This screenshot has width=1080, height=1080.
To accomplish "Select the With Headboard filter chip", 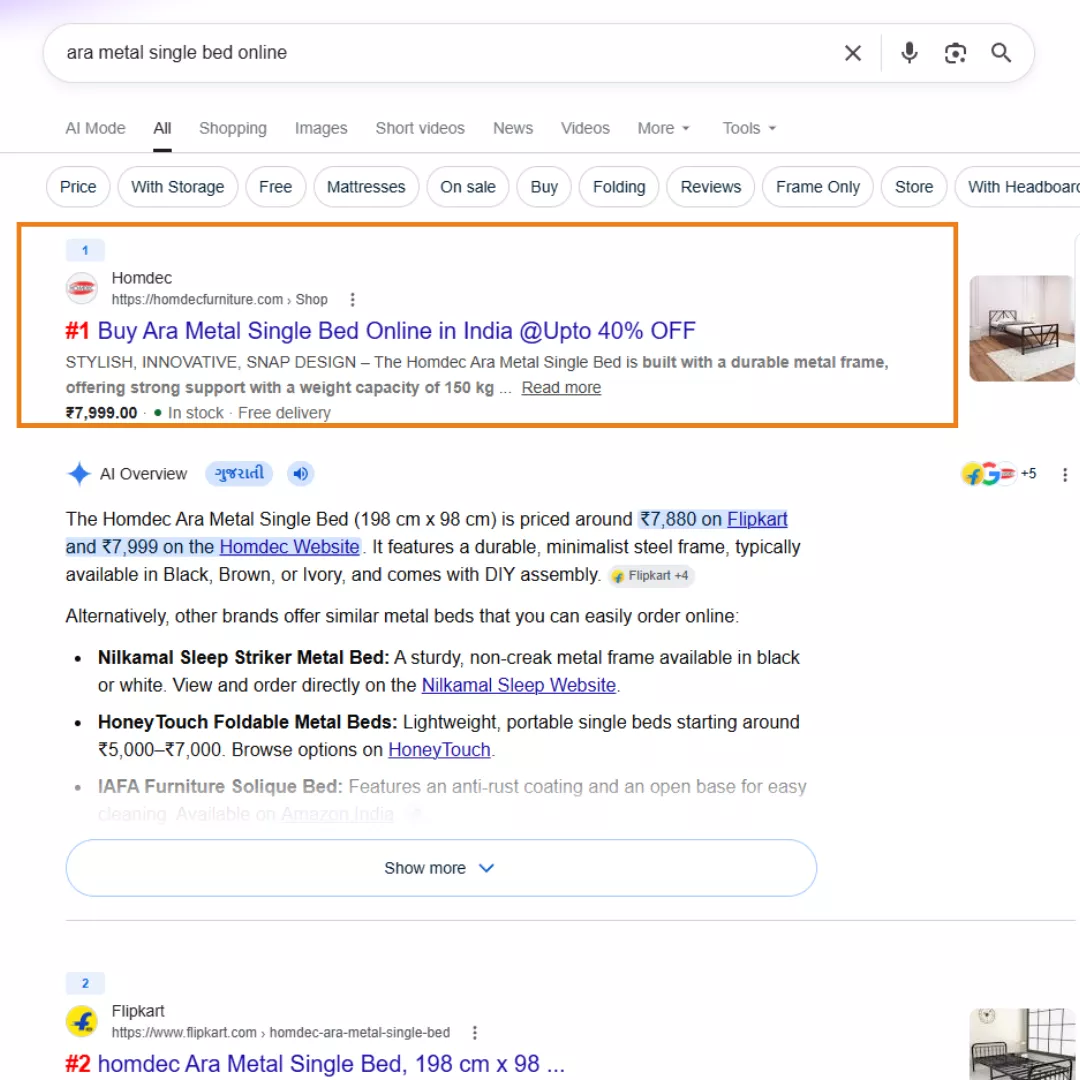I will tap(1019, 187).
